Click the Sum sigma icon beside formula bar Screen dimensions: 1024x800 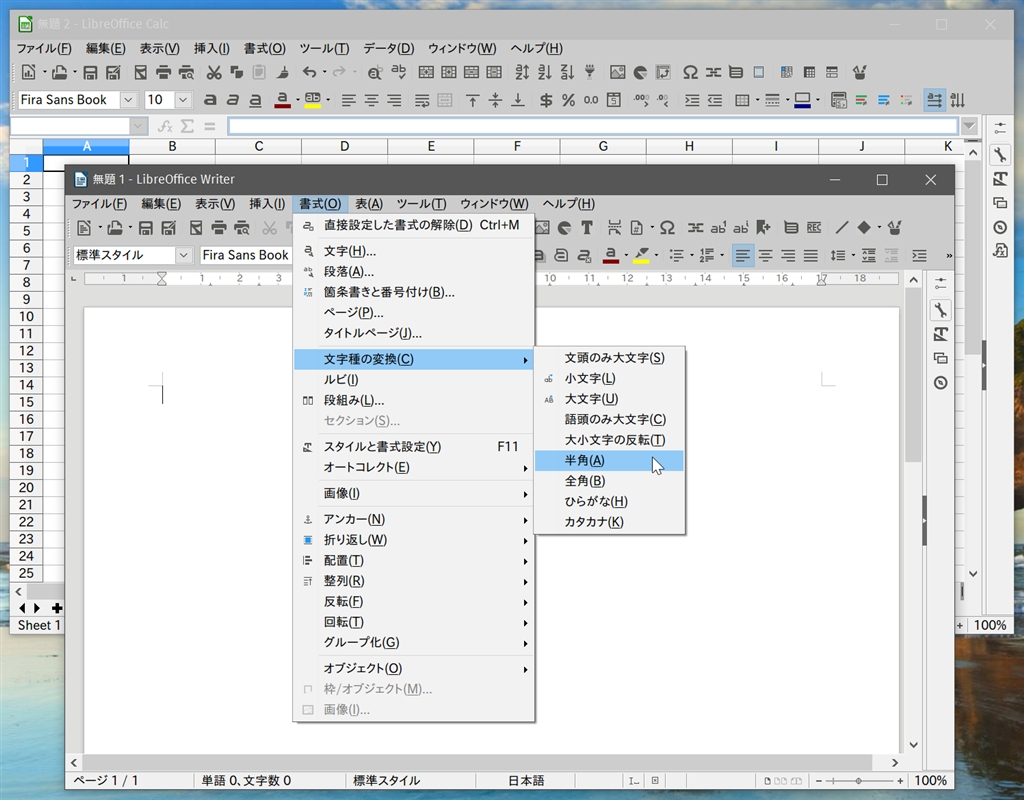tap(187, 126)
